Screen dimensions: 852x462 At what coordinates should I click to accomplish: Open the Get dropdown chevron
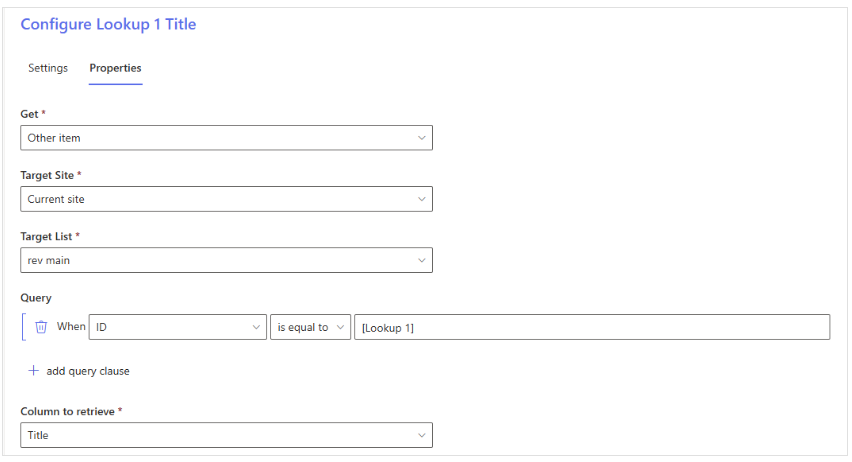[x=421, y=138]
